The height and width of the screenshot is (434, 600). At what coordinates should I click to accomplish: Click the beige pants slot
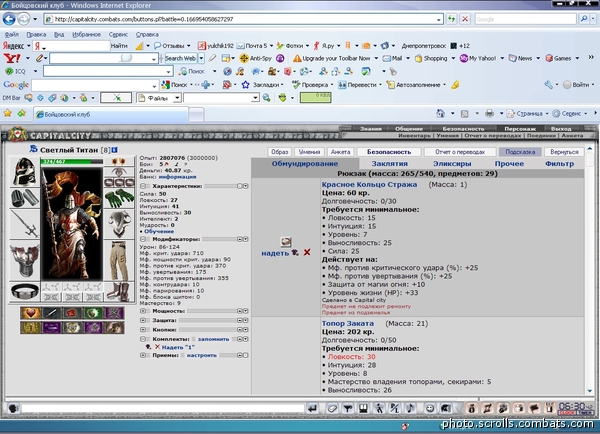[119, 261]
